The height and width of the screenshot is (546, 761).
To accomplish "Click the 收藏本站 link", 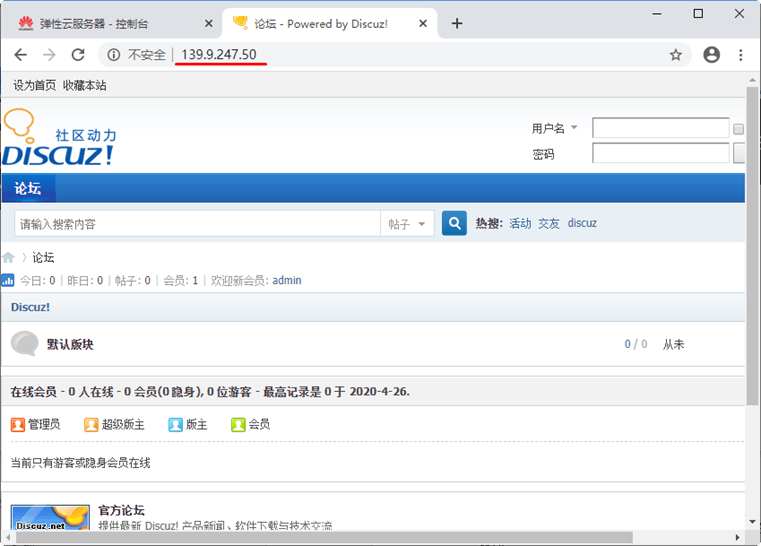I will (84, 85).
